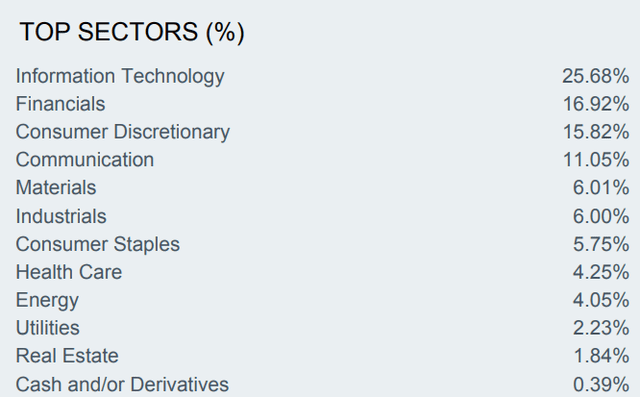Click the 6.01% Materials percentage
This screenshot has width=640, height=397.
point(601,188)
